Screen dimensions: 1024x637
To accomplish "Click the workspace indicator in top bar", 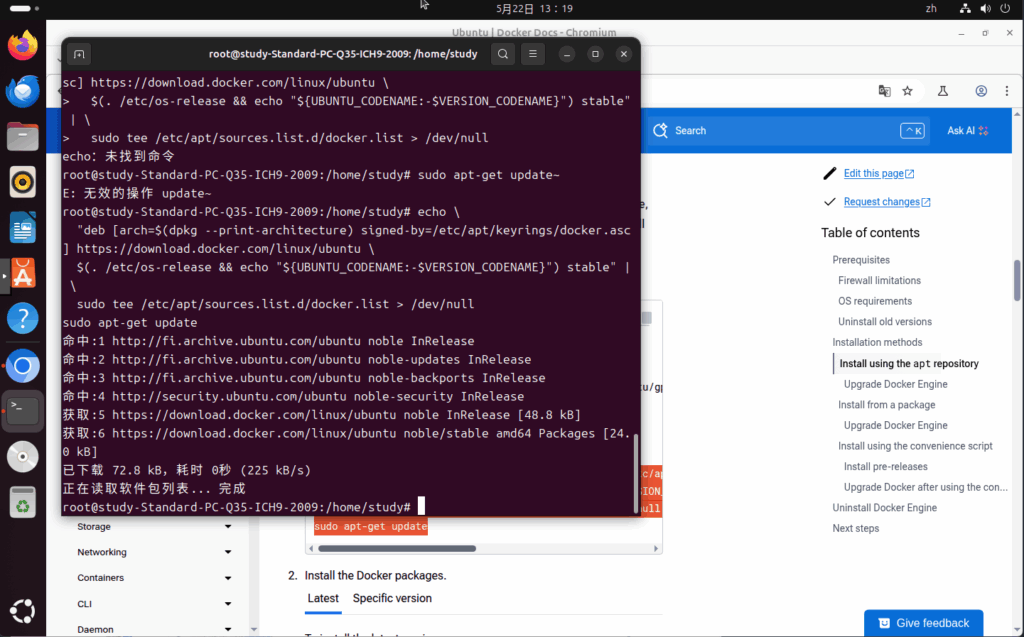I will [x=24, y=8].
